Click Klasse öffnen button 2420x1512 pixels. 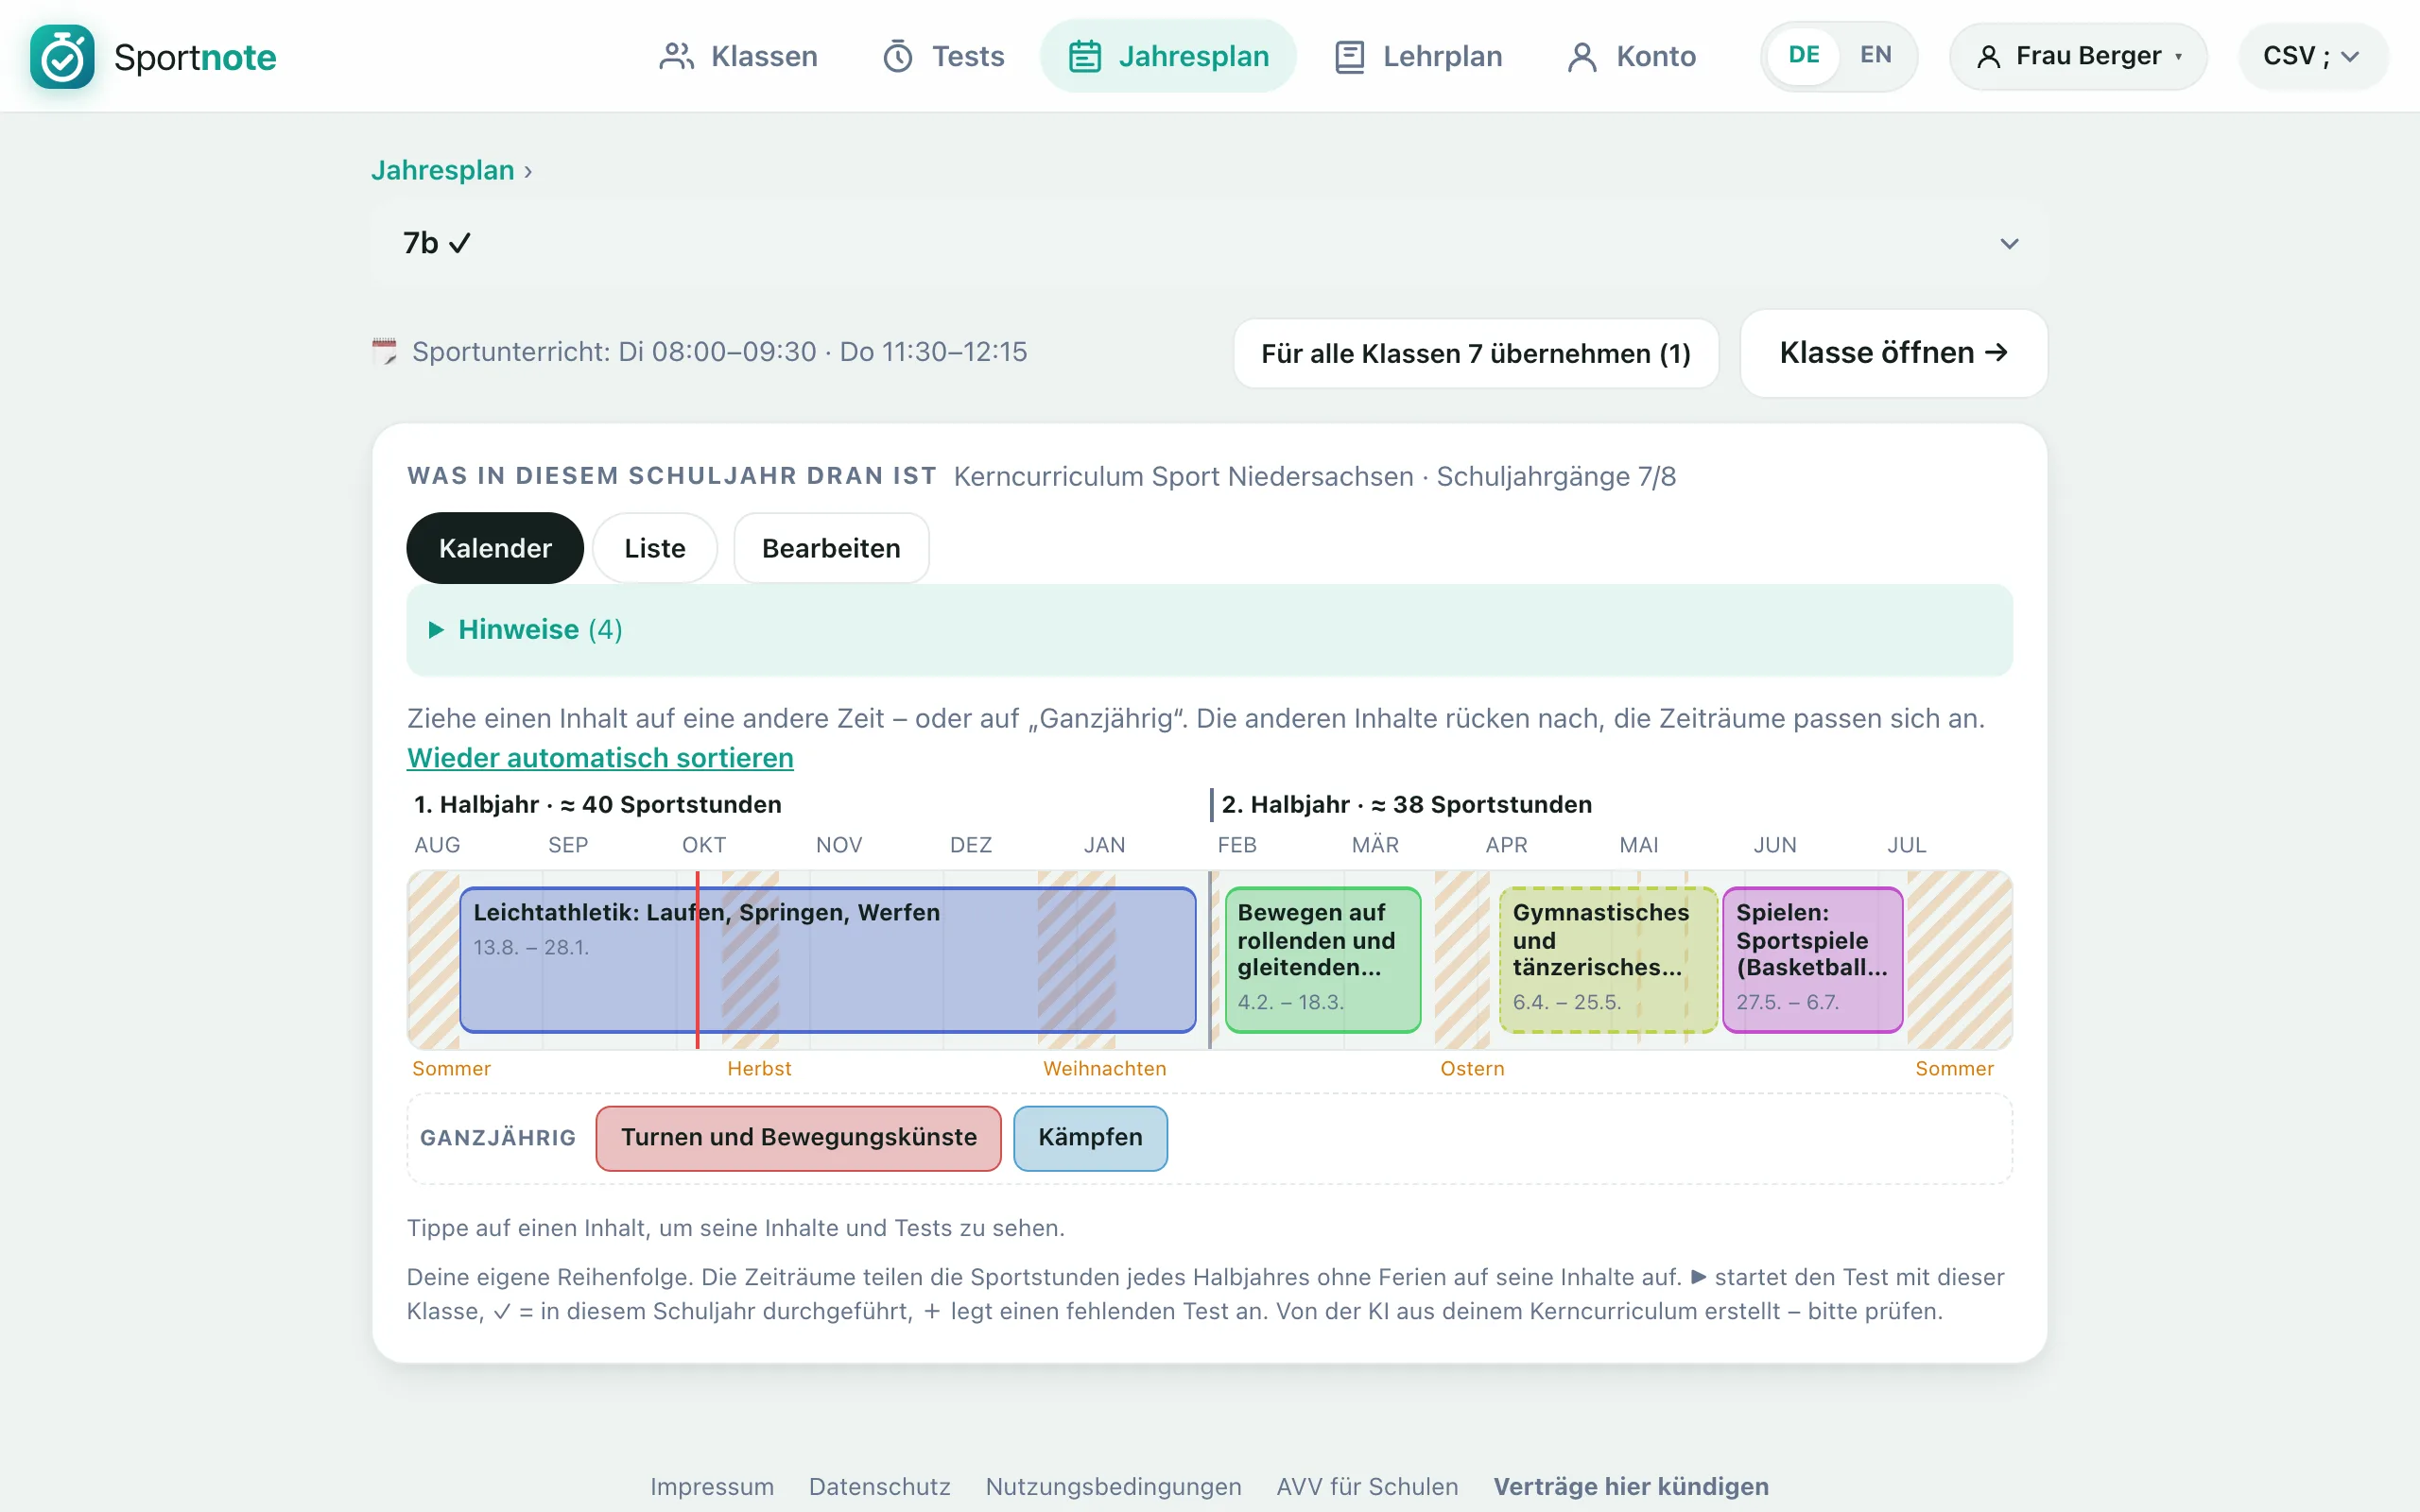[1893, 353]
